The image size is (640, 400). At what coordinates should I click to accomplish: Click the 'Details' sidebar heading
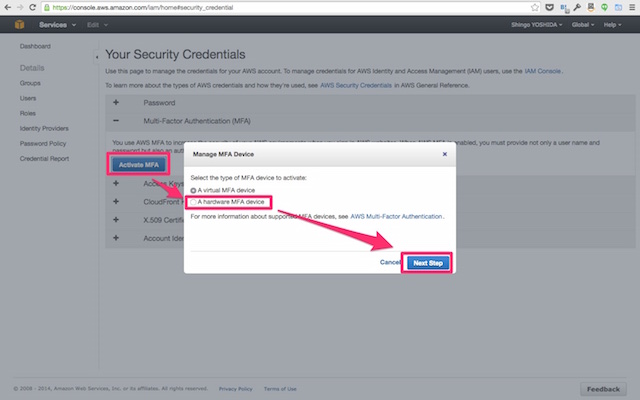[x=32, y=68]
